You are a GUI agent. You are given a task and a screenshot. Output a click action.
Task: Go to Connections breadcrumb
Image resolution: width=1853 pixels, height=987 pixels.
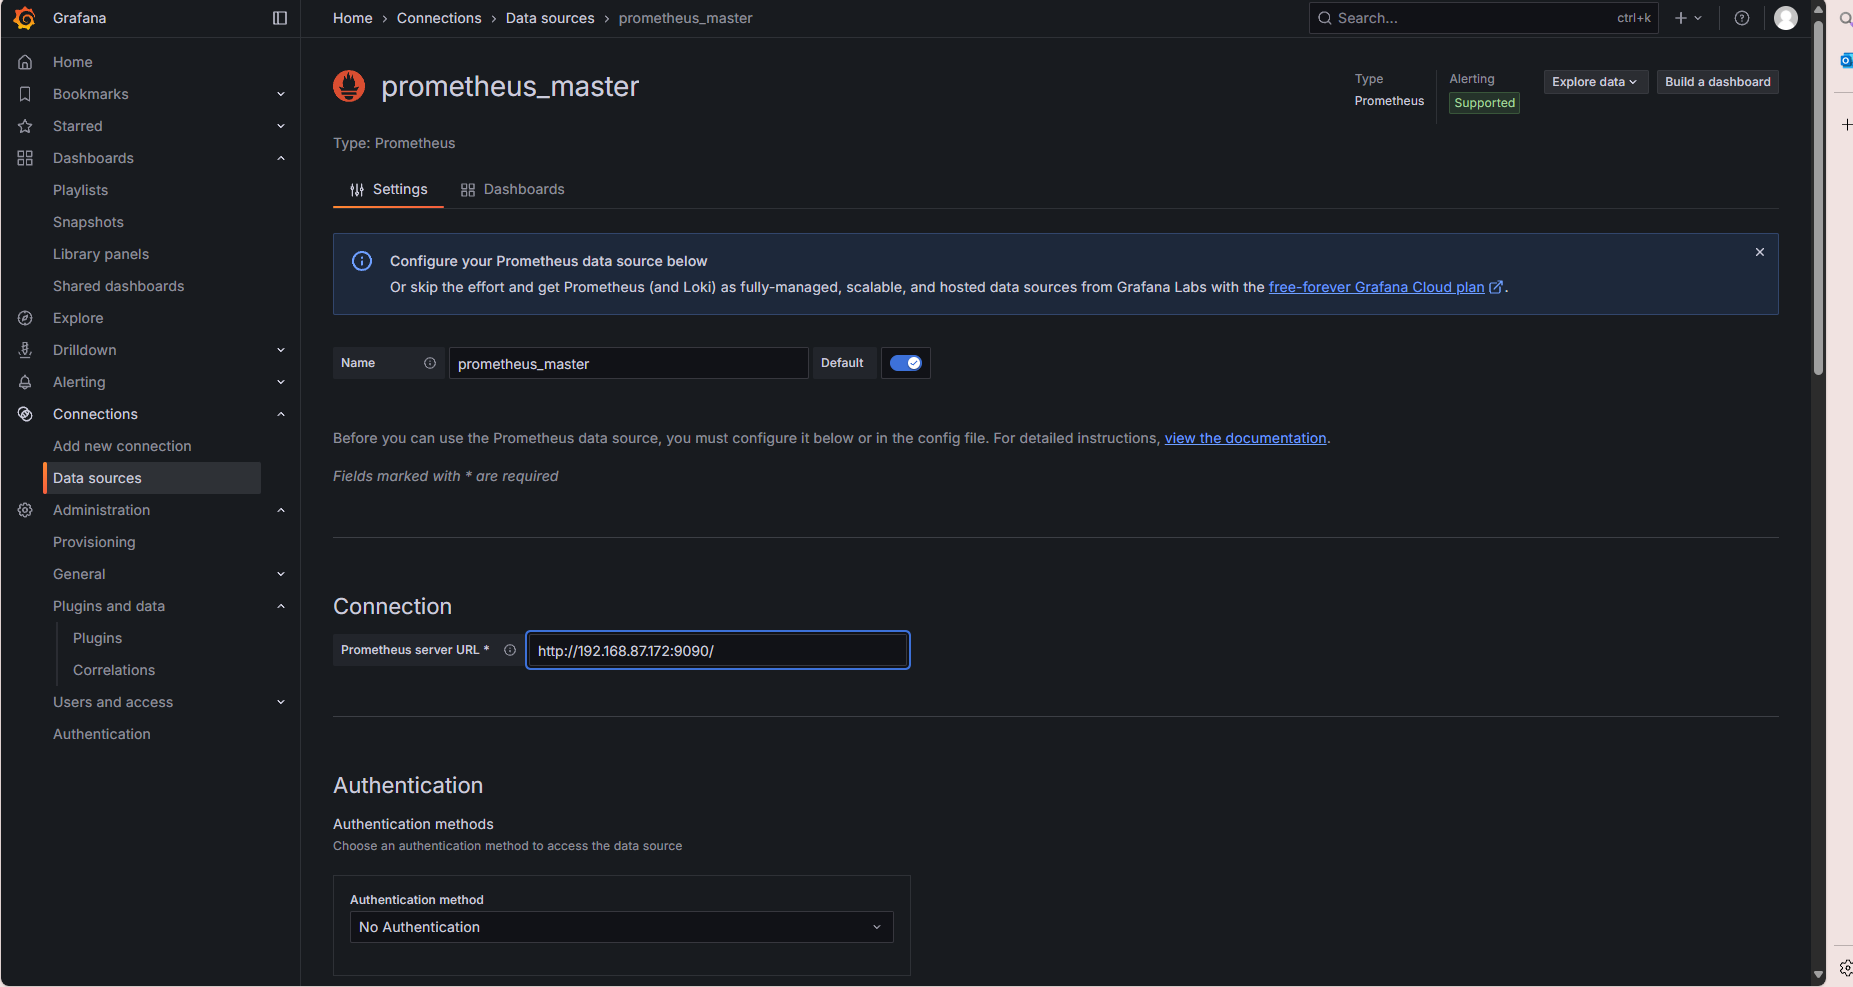[439, 18]
